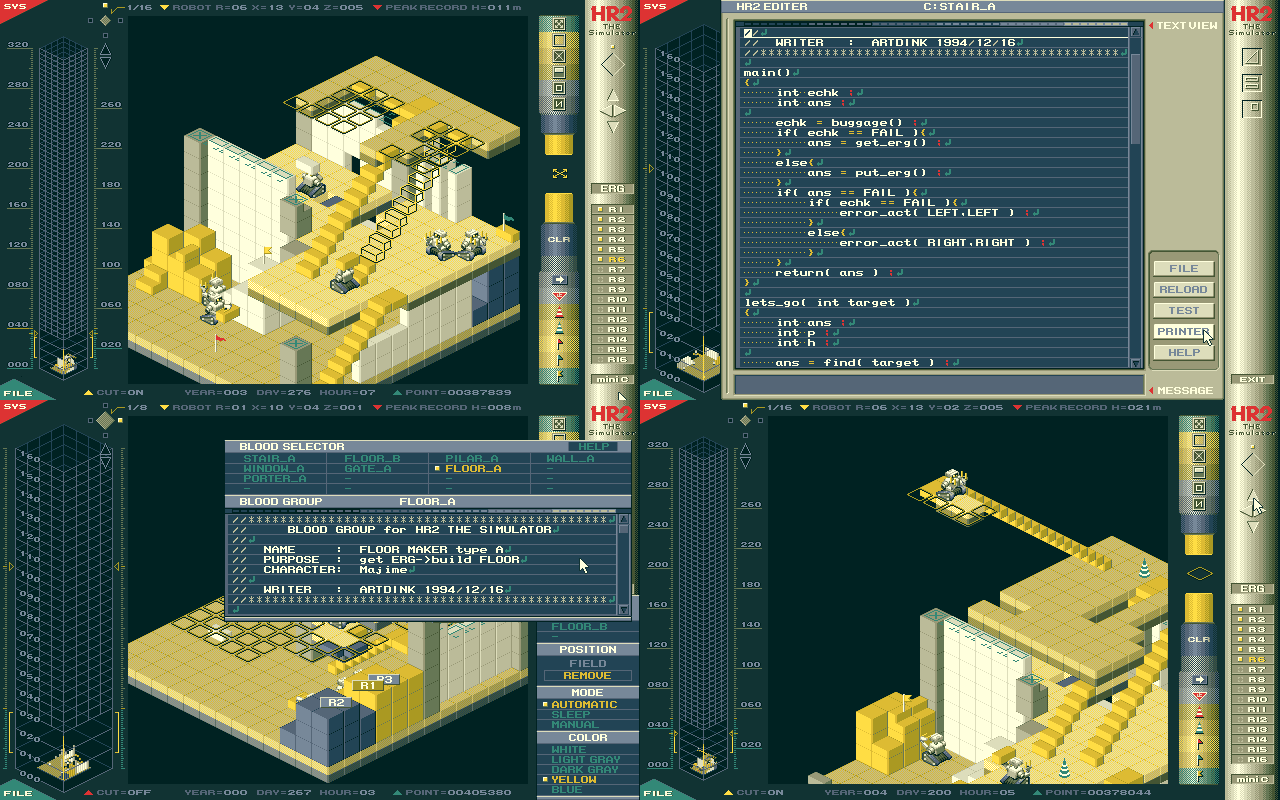This screenshot has width=1280, height=800.
Task: Pick the yellow flag marker in top-left view toolbar
Action: (559, 376)
